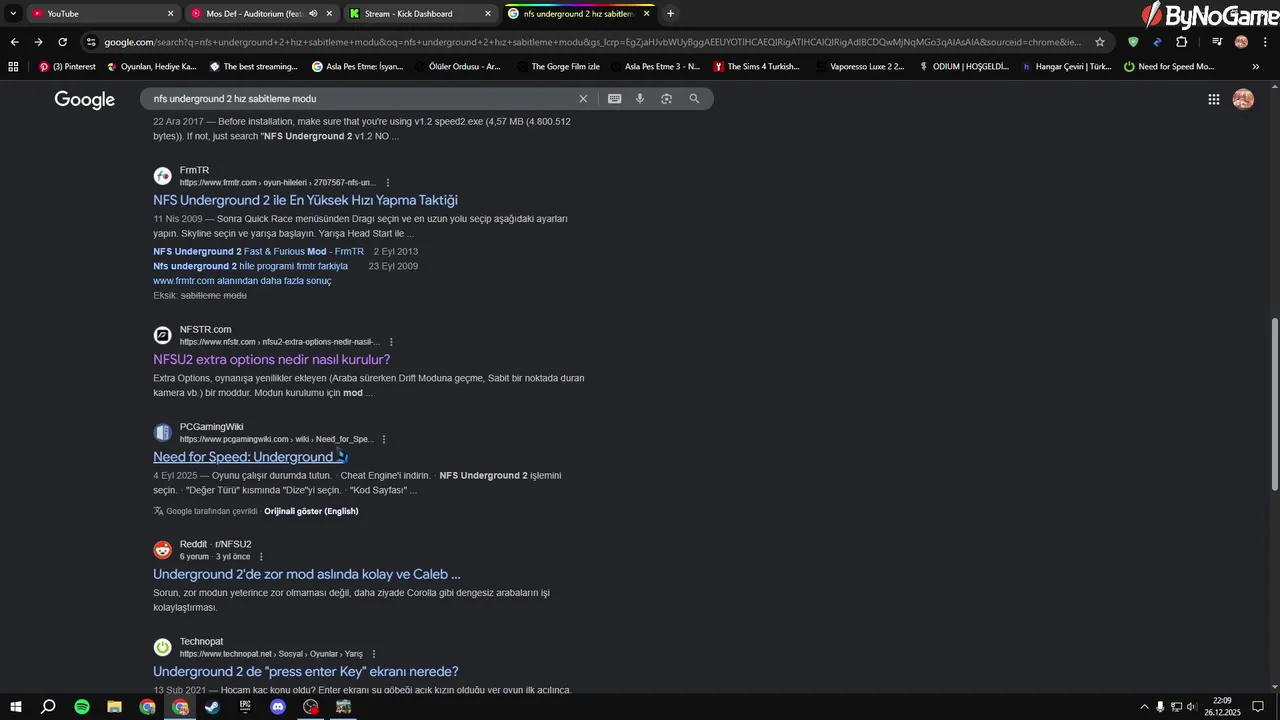
Task: Open more options for the FrmTR result
Action: (x=388, y=183)
